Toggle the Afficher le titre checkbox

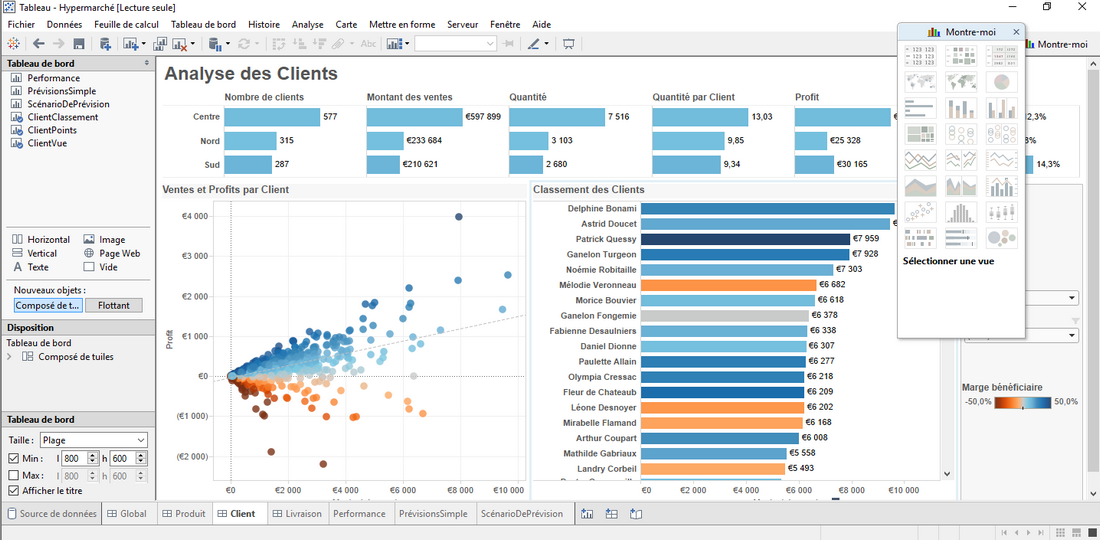coord(13,491)
